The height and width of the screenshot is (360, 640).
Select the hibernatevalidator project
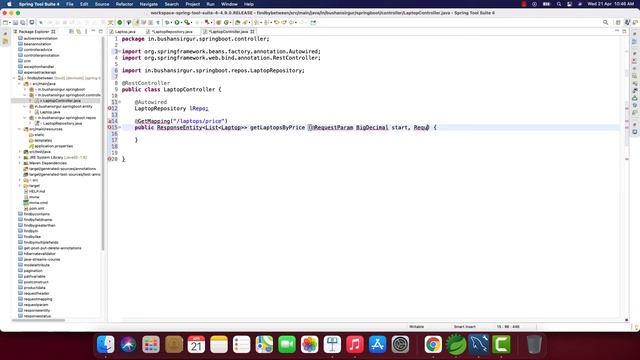click(x=40, y=254)
